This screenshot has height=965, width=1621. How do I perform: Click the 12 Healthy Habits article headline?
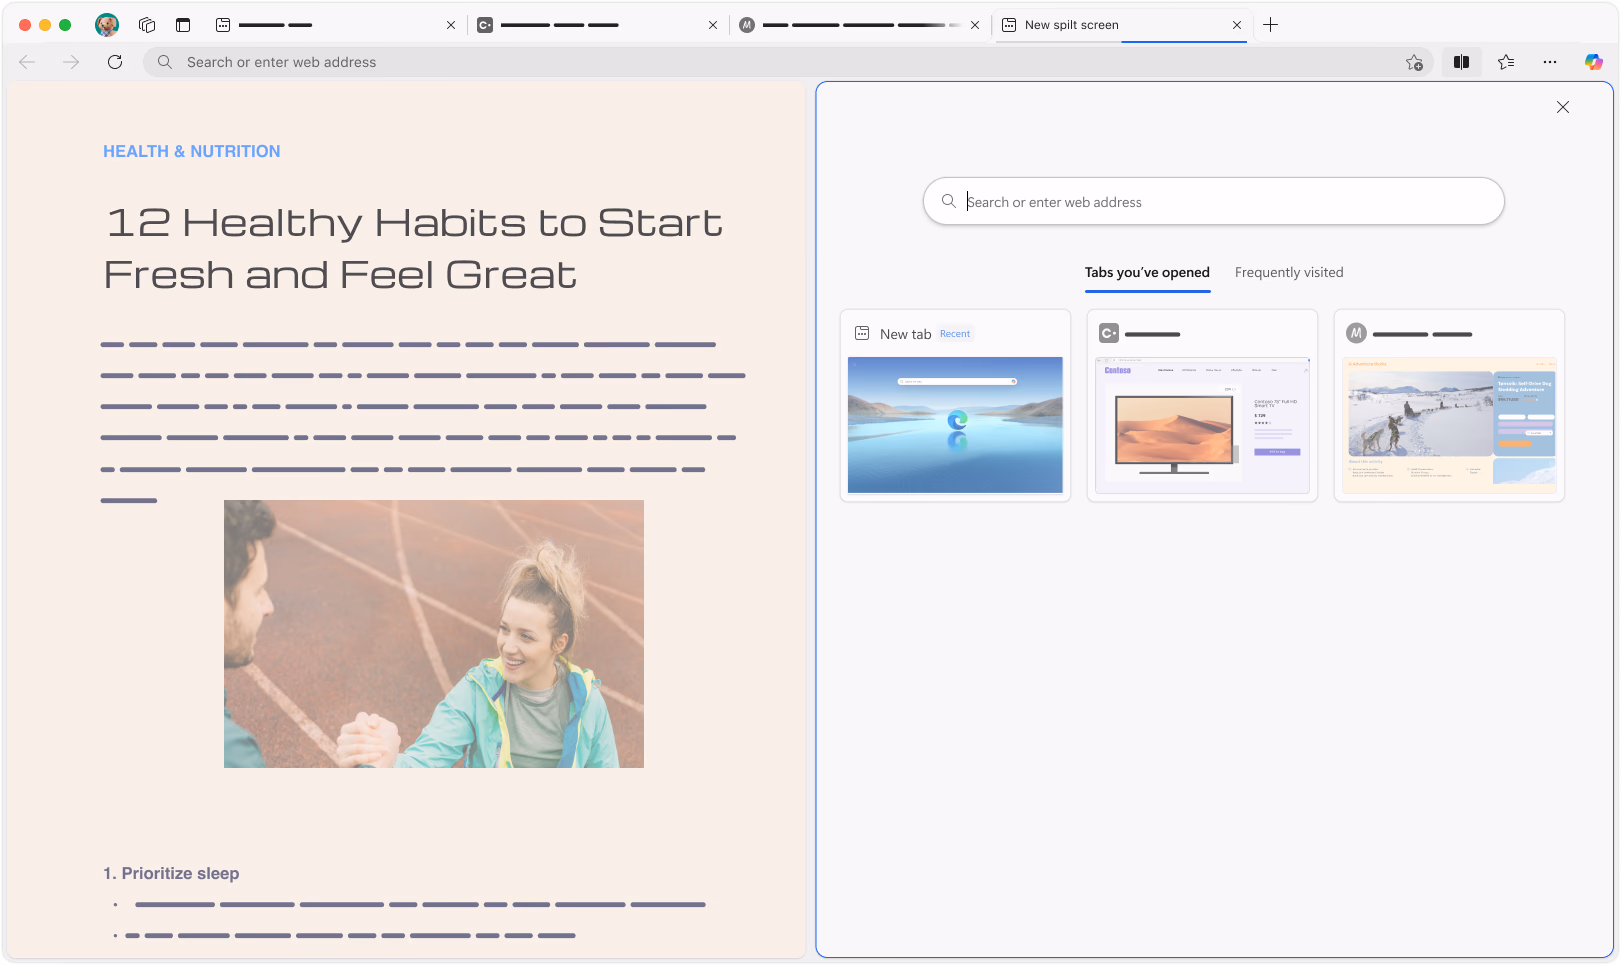point(413,248)
